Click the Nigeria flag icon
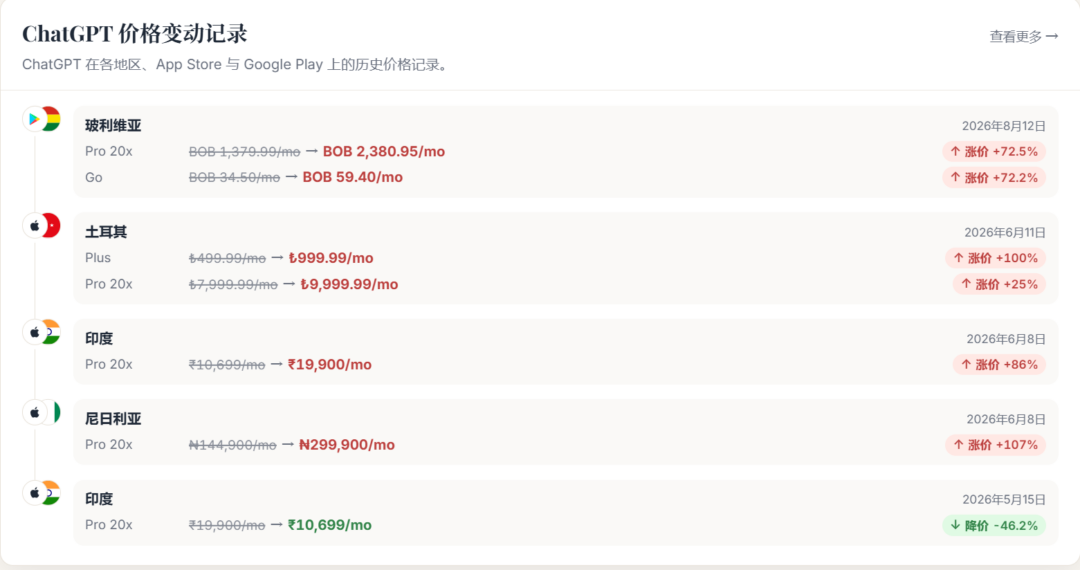The width and height of the screenshot is (1080, 570). 52,412
